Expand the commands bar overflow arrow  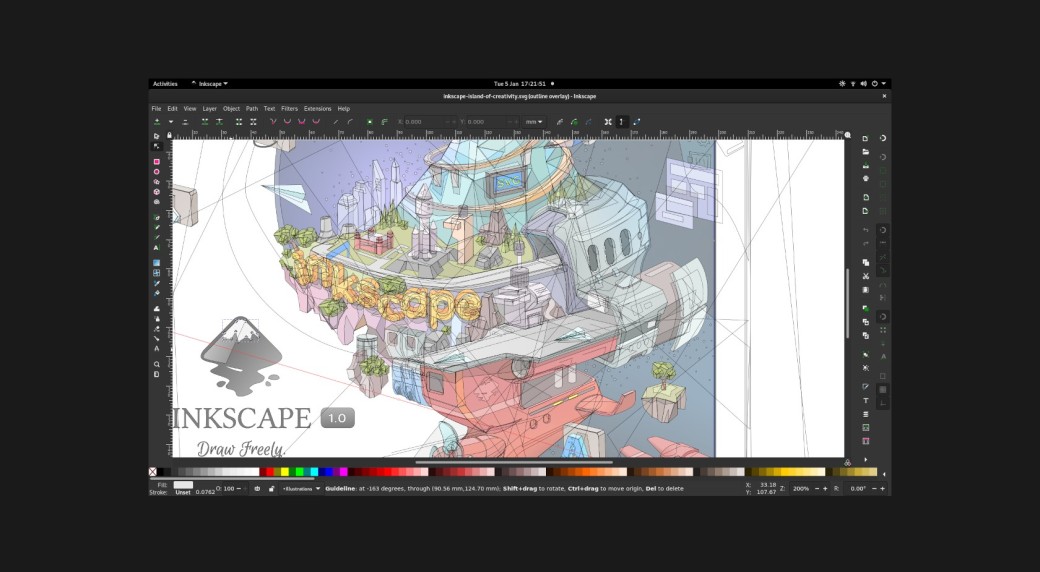tap(866, 459)
